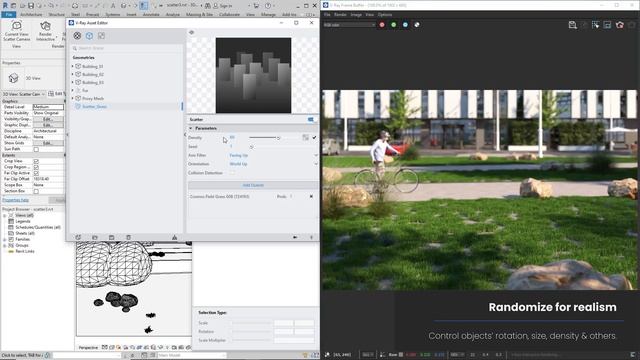The image size is (640, 360).
Task: Delete the selected asset with trash icon
Action: (x=128, y=237)
